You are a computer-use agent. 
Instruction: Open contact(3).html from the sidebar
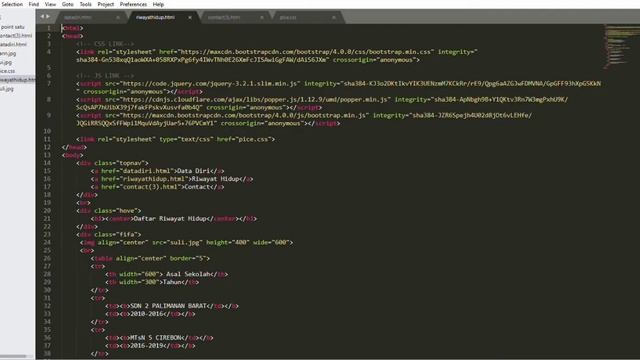point(16,36)
